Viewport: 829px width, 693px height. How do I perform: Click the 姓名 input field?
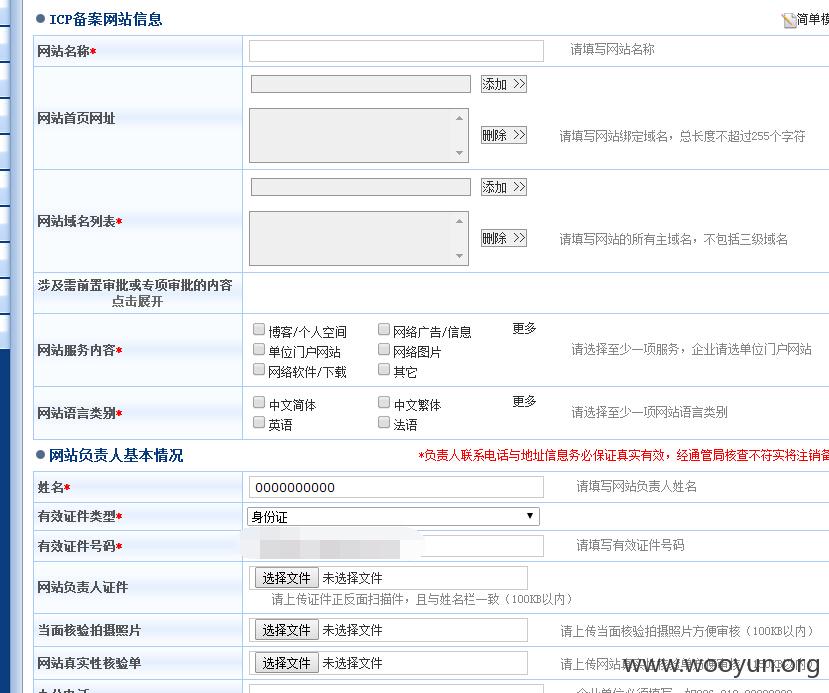[396, 487]
